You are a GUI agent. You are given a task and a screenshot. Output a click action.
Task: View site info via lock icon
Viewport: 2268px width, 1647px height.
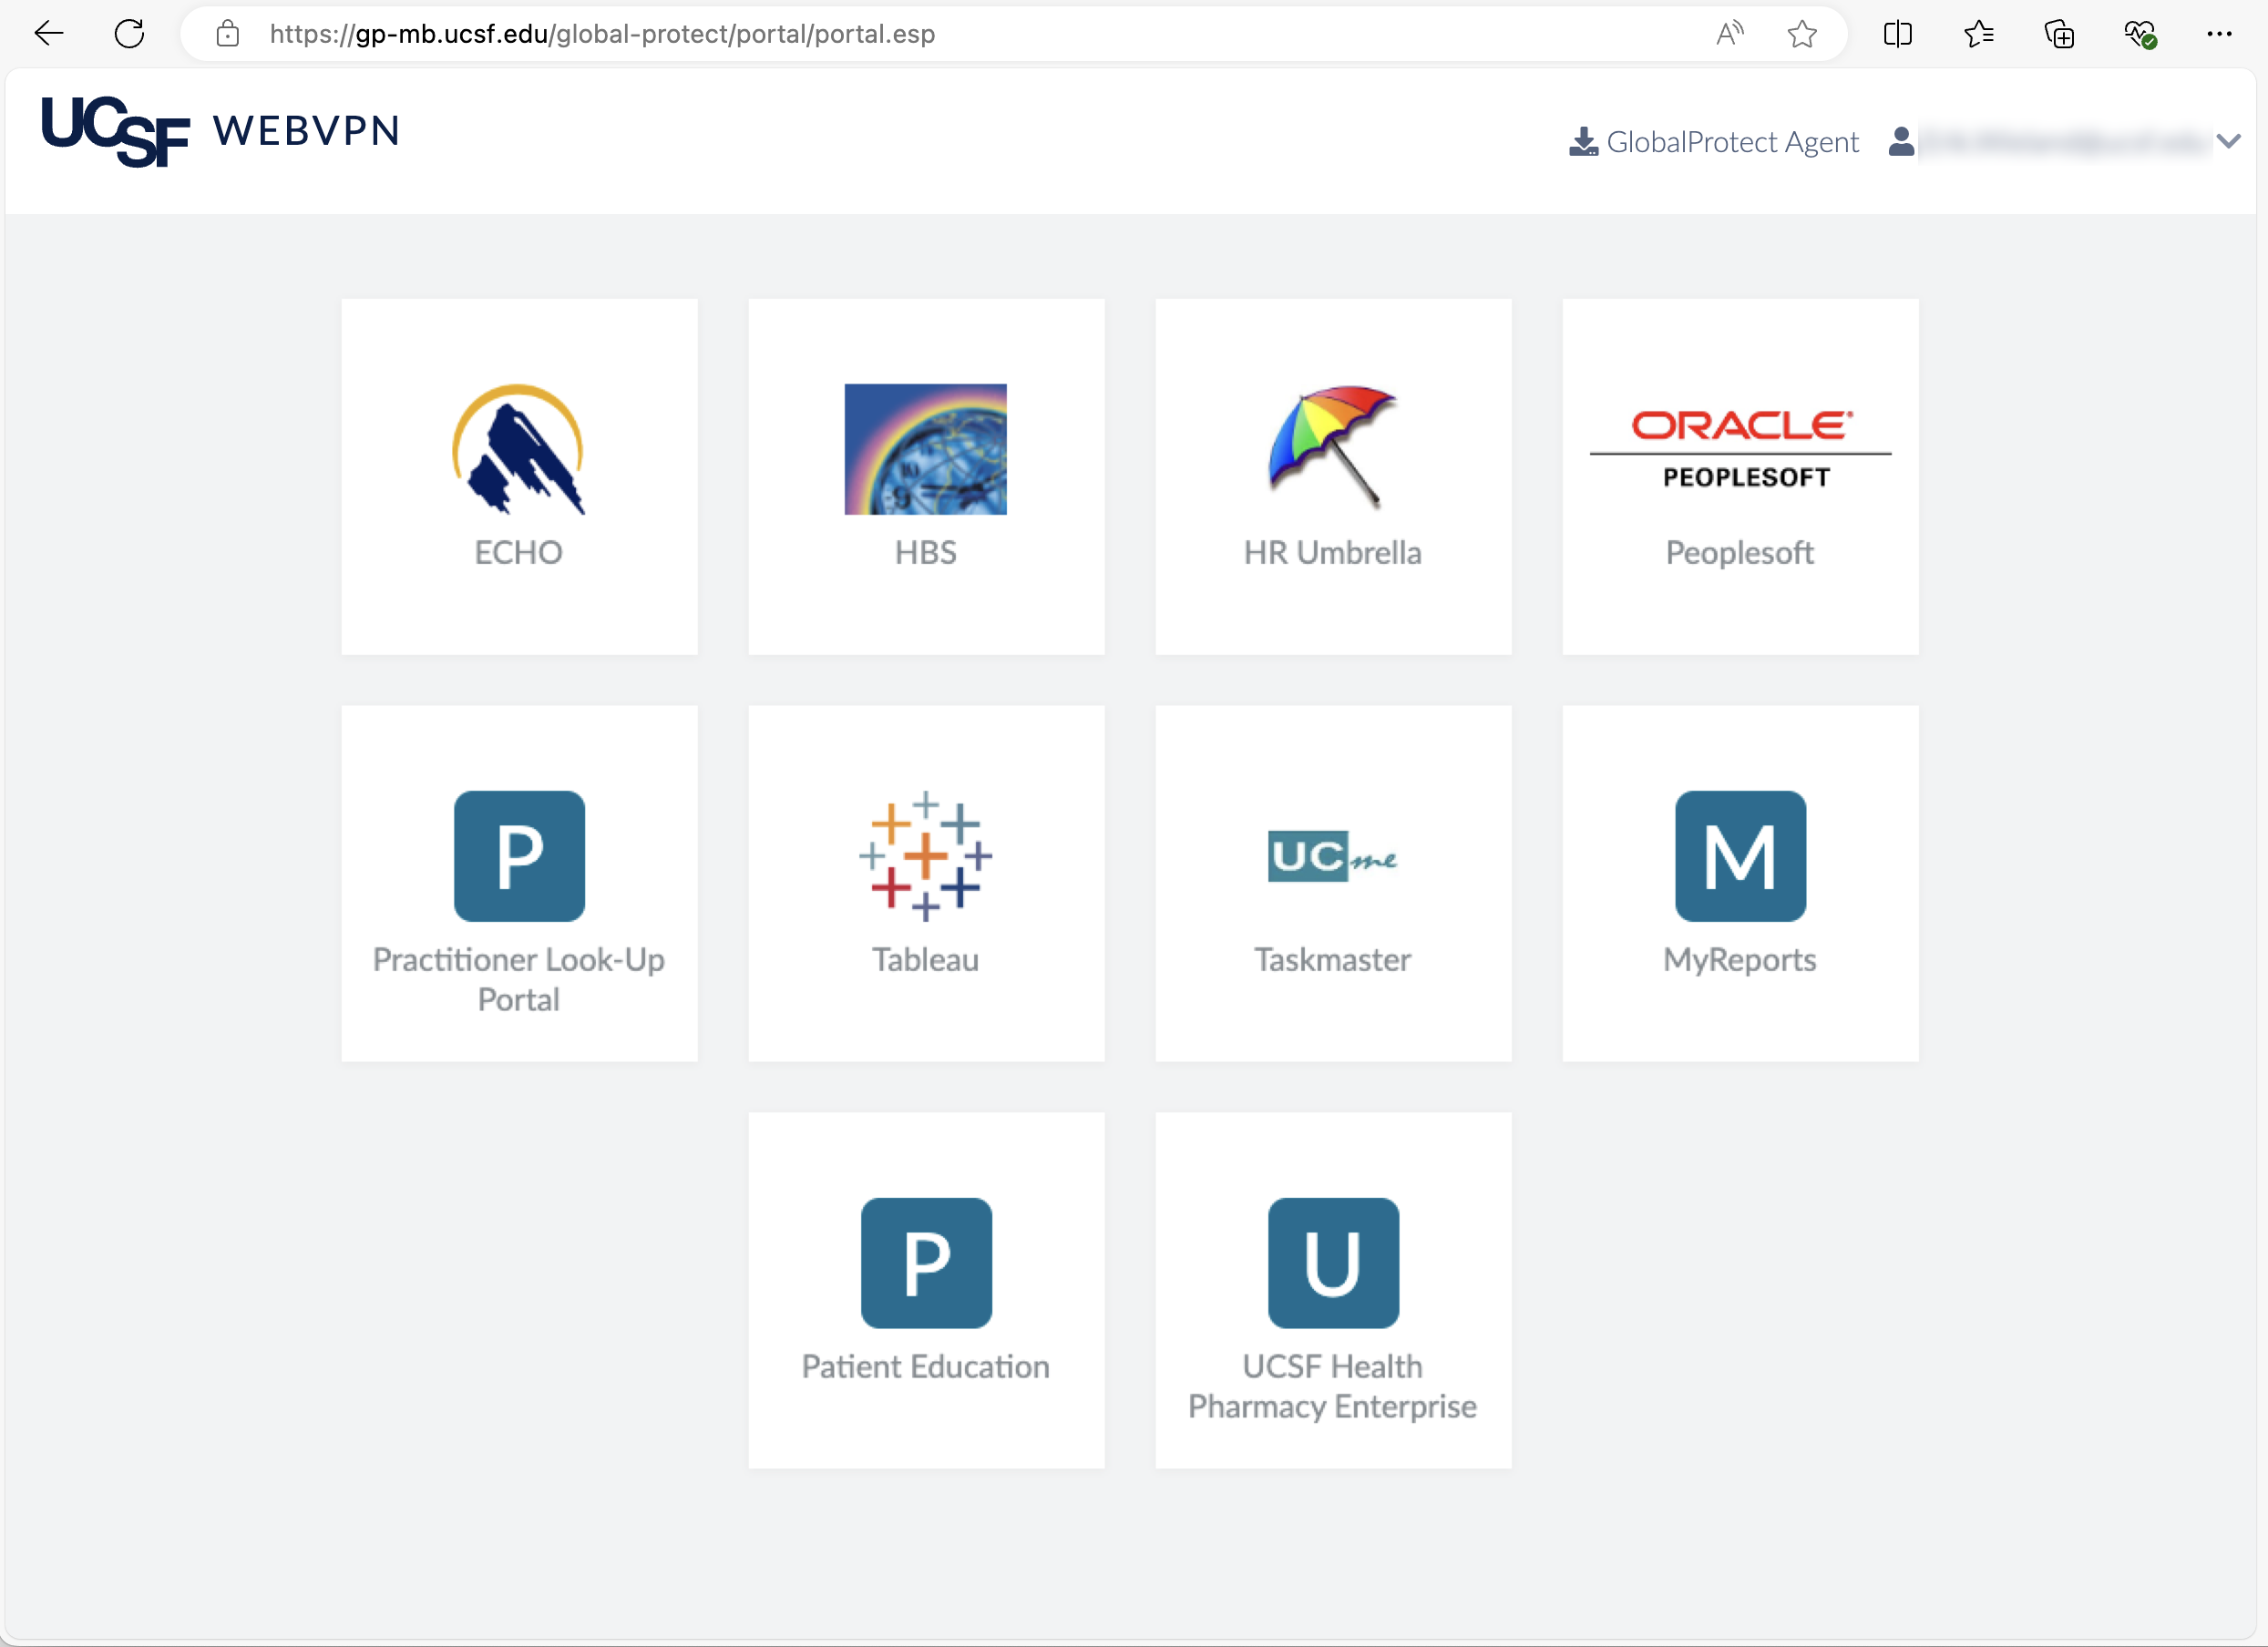(227, 33)
